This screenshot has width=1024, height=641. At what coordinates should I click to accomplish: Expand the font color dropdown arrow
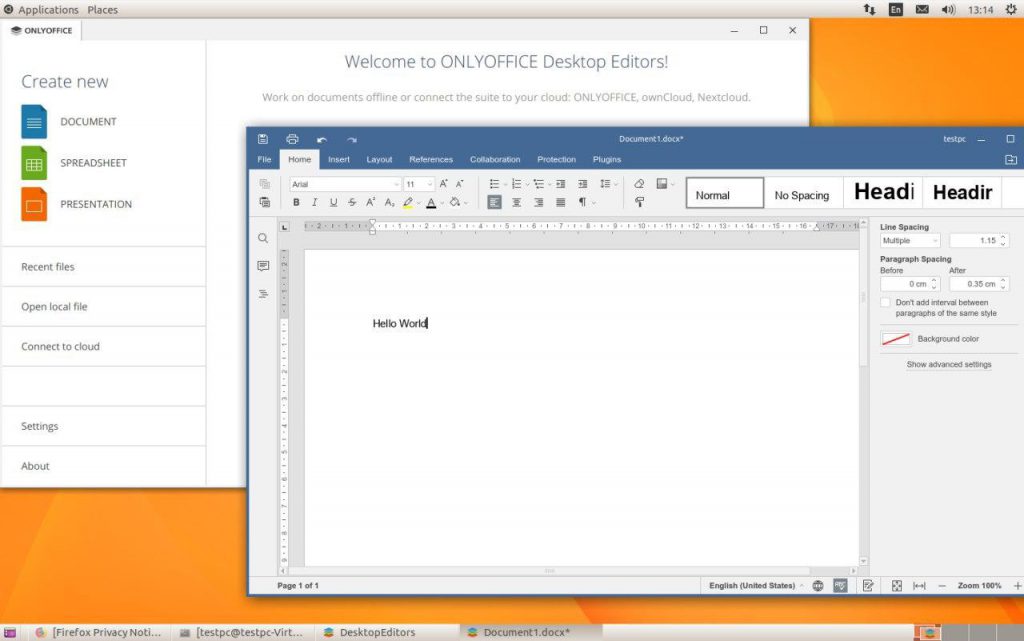click(x=441, y=203)
